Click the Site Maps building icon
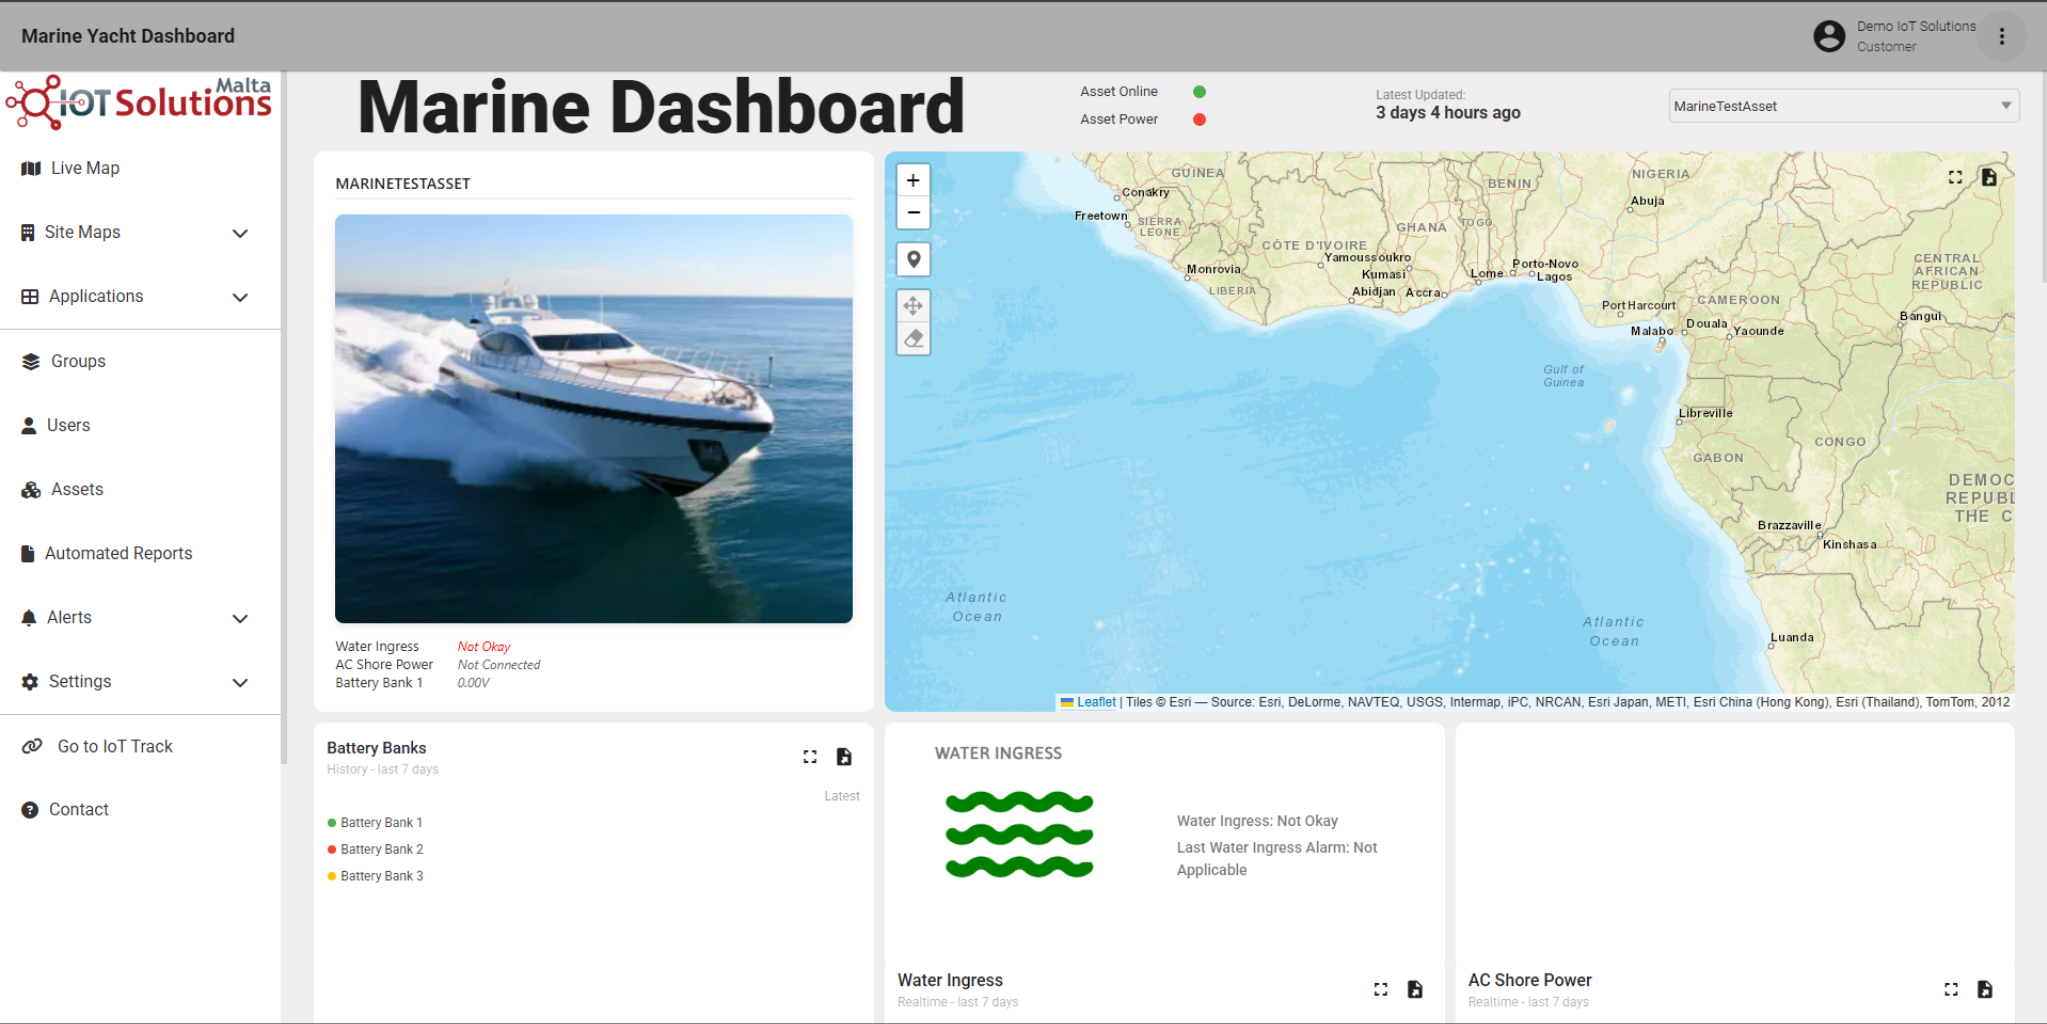The height and width of the screenshot is (1024, 2047). point(28,232)
